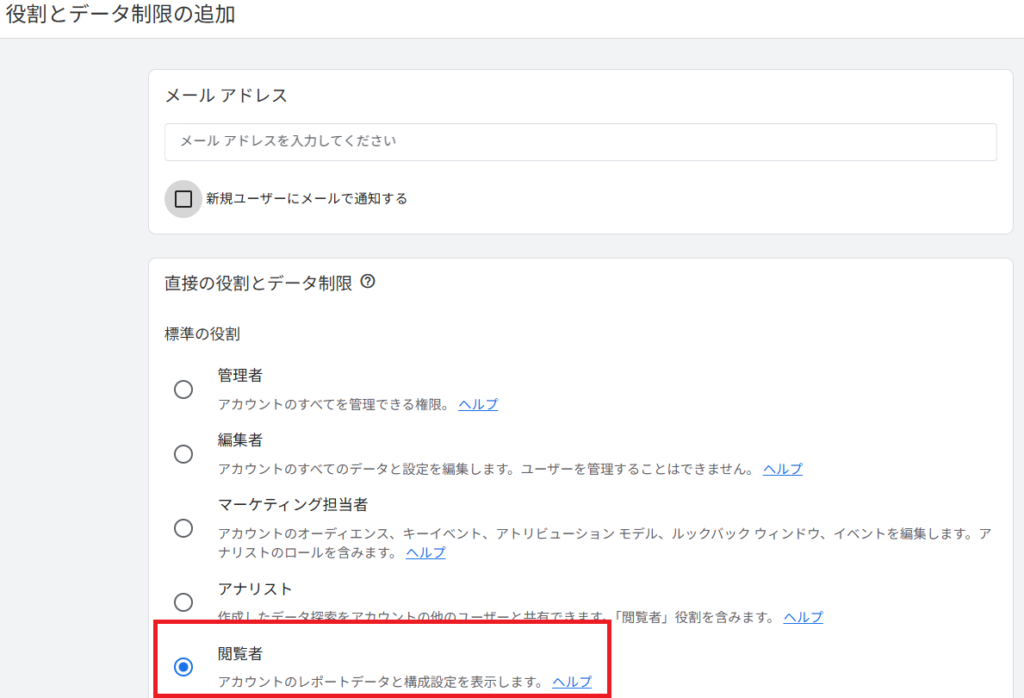Click the 新規ユーザーにメールで通知する label text

pos(306,199)
